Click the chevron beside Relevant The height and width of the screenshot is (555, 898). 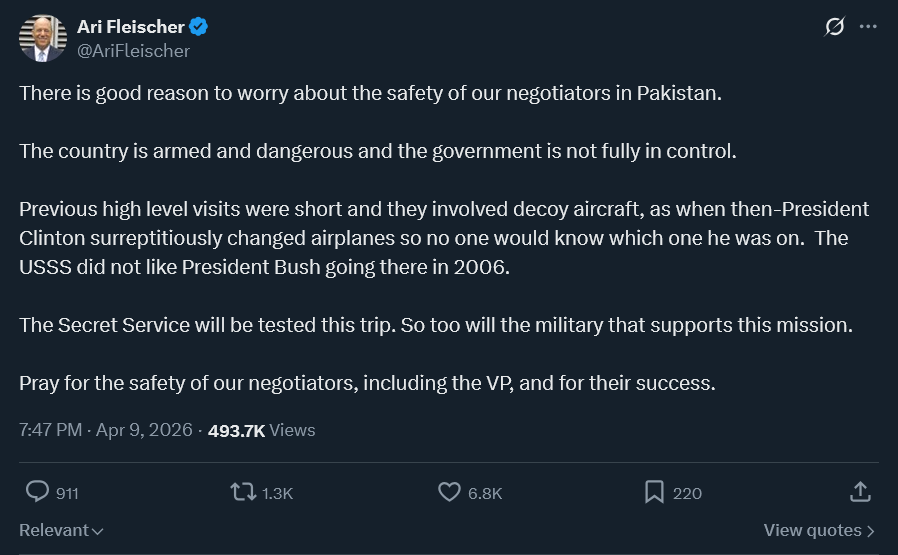pyautogui.click(x=97, y=532)
